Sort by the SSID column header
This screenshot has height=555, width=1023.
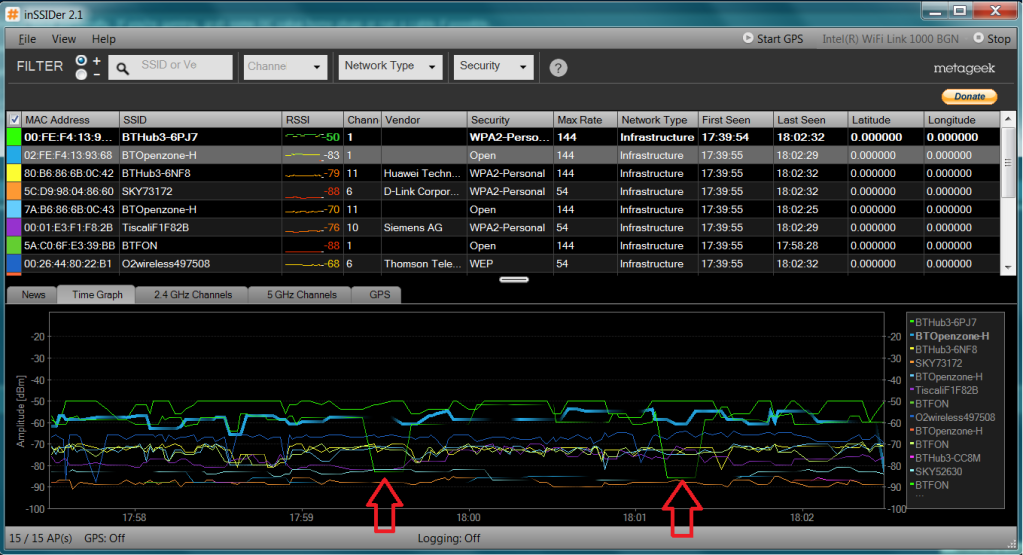click(201, 120)
